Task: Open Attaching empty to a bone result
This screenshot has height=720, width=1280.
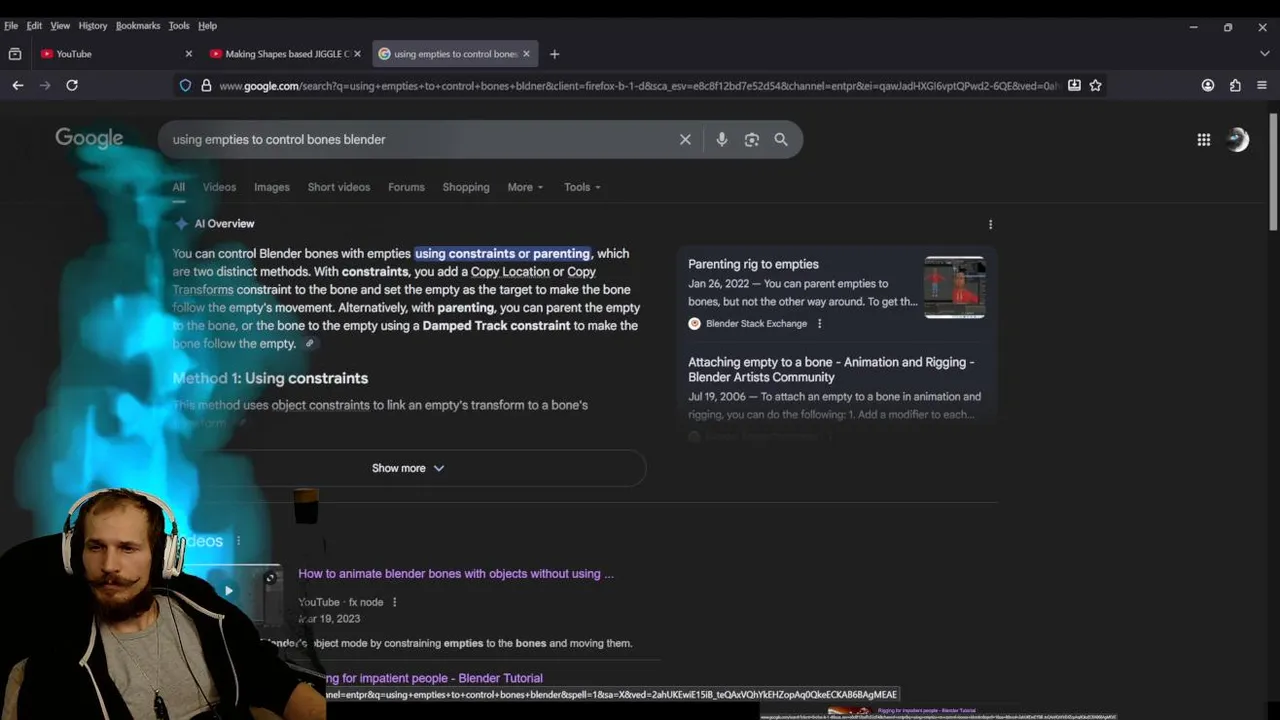Action: (831, 369)
